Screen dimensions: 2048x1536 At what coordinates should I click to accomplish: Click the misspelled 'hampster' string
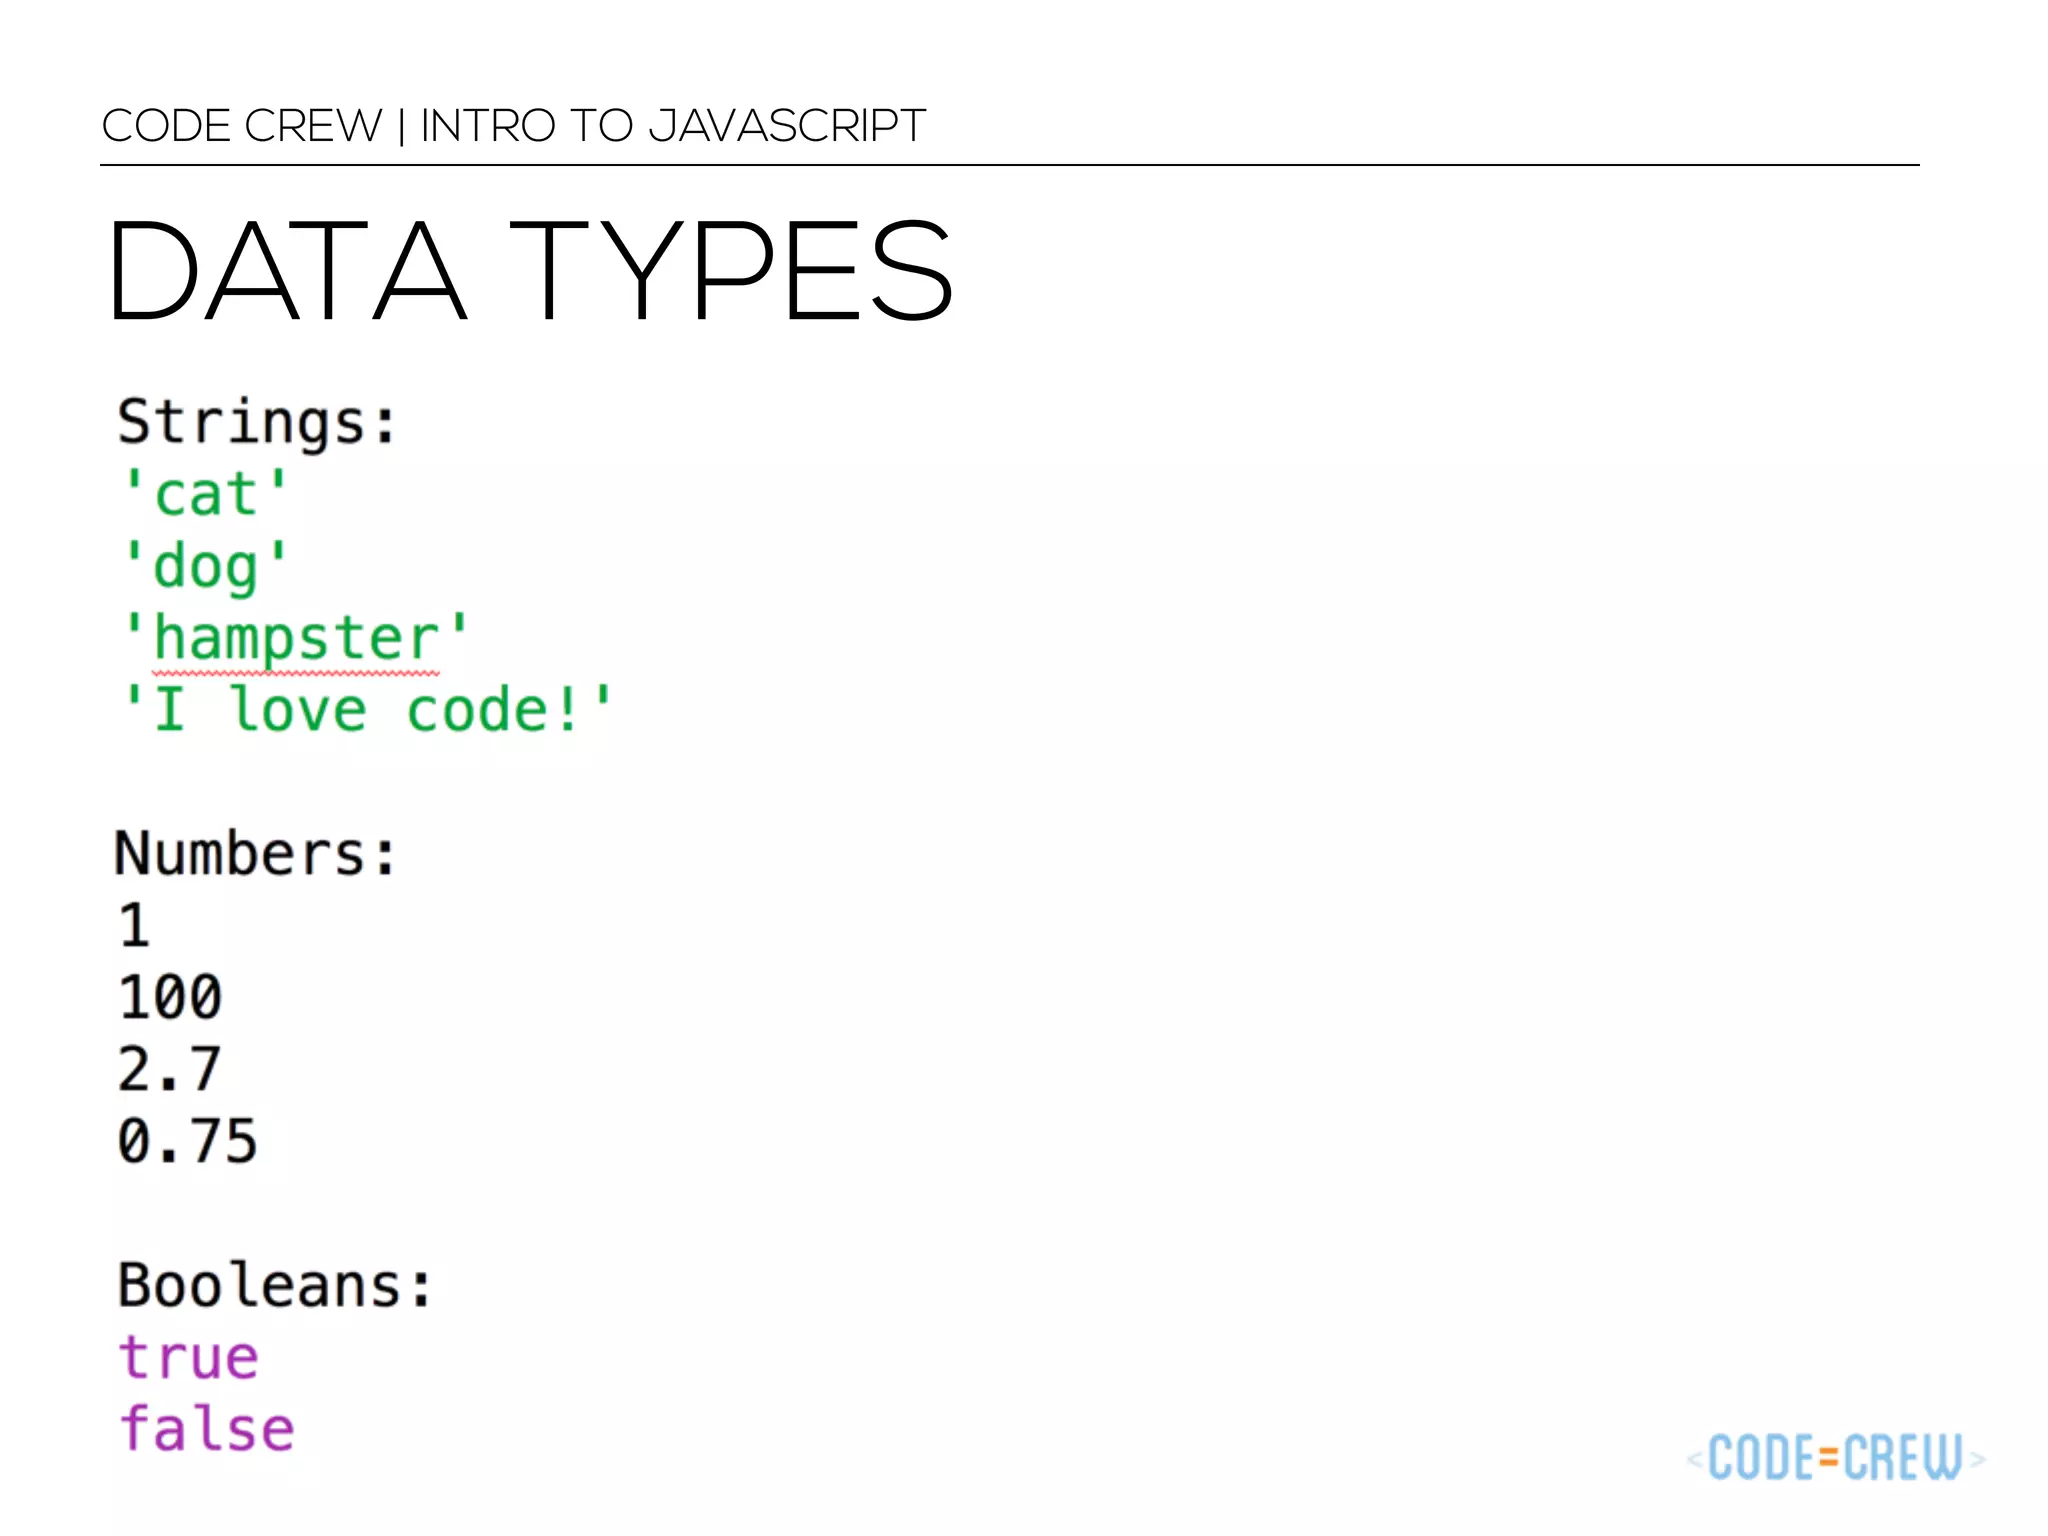[295, 638]
